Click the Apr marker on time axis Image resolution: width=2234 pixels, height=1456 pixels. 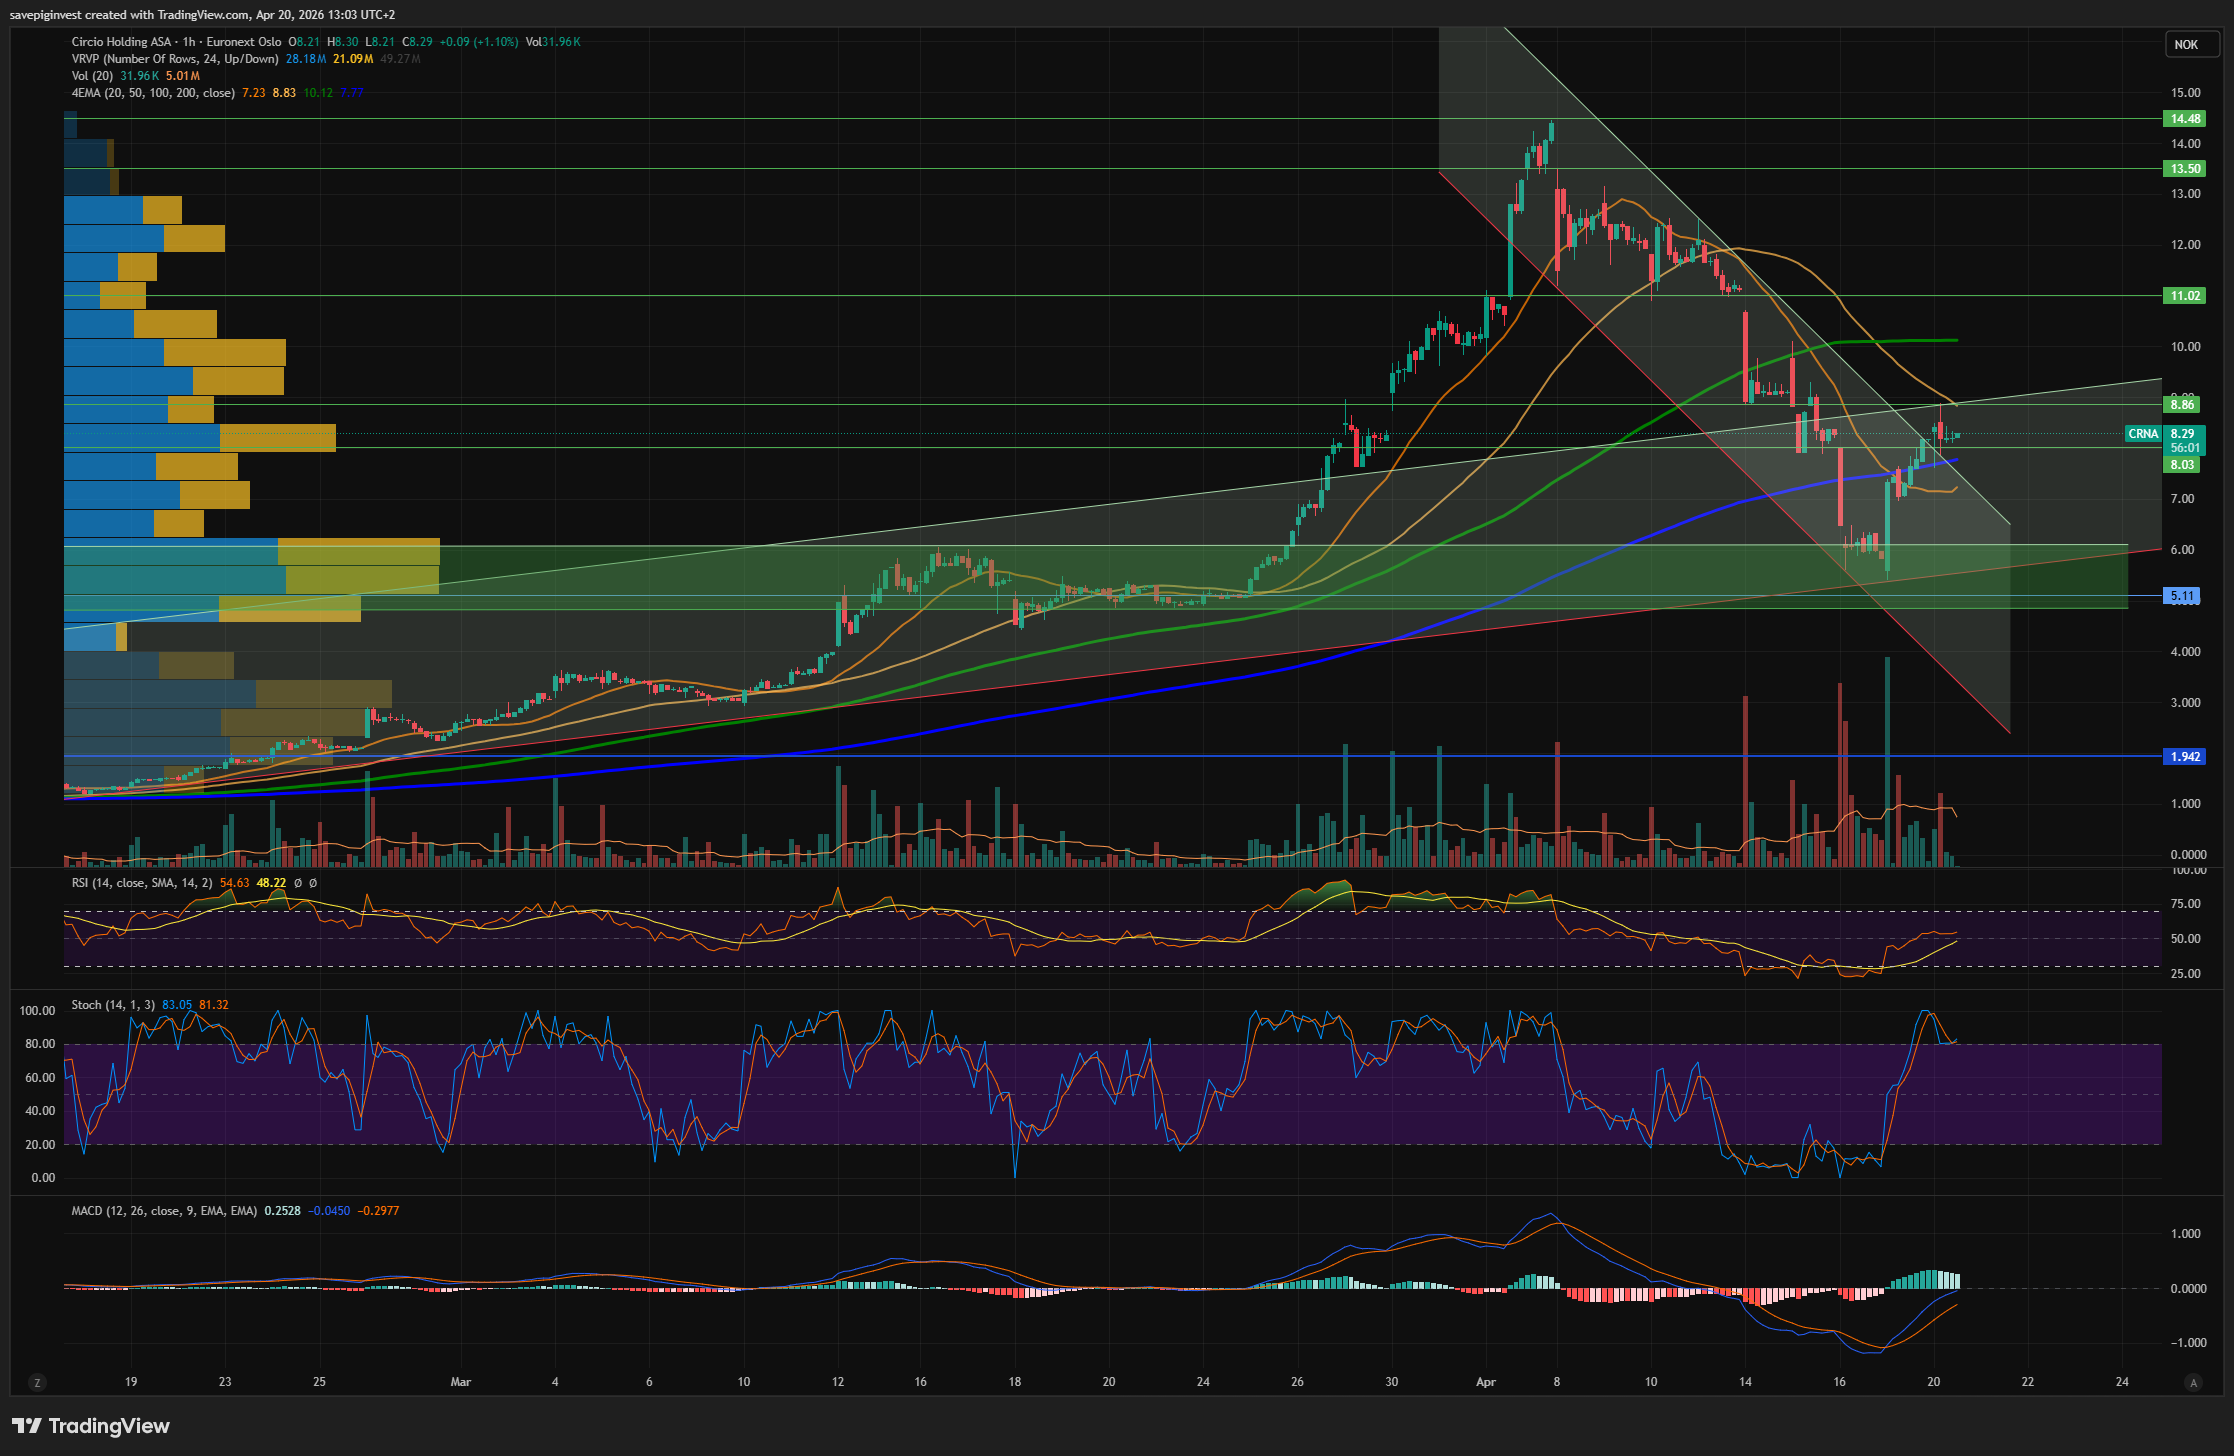click(1486, 1382)
